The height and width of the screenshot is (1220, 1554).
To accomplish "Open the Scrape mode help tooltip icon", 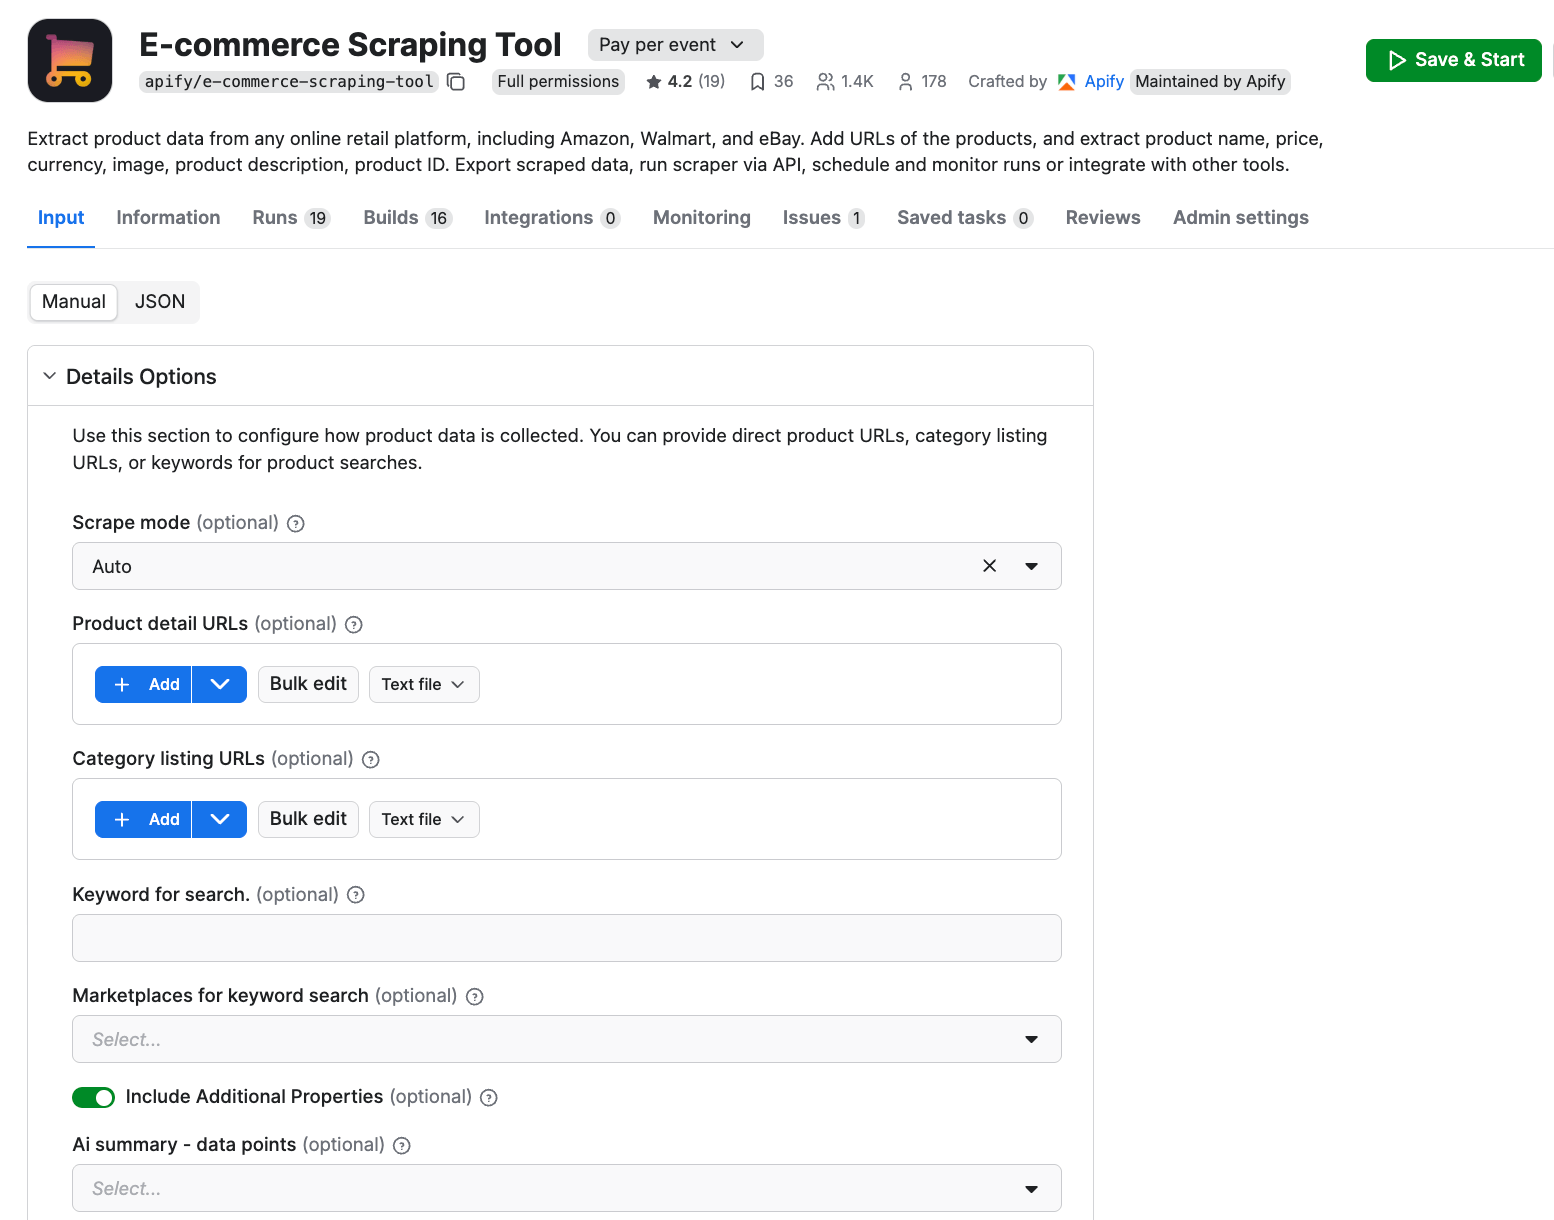I will (295, 523).
